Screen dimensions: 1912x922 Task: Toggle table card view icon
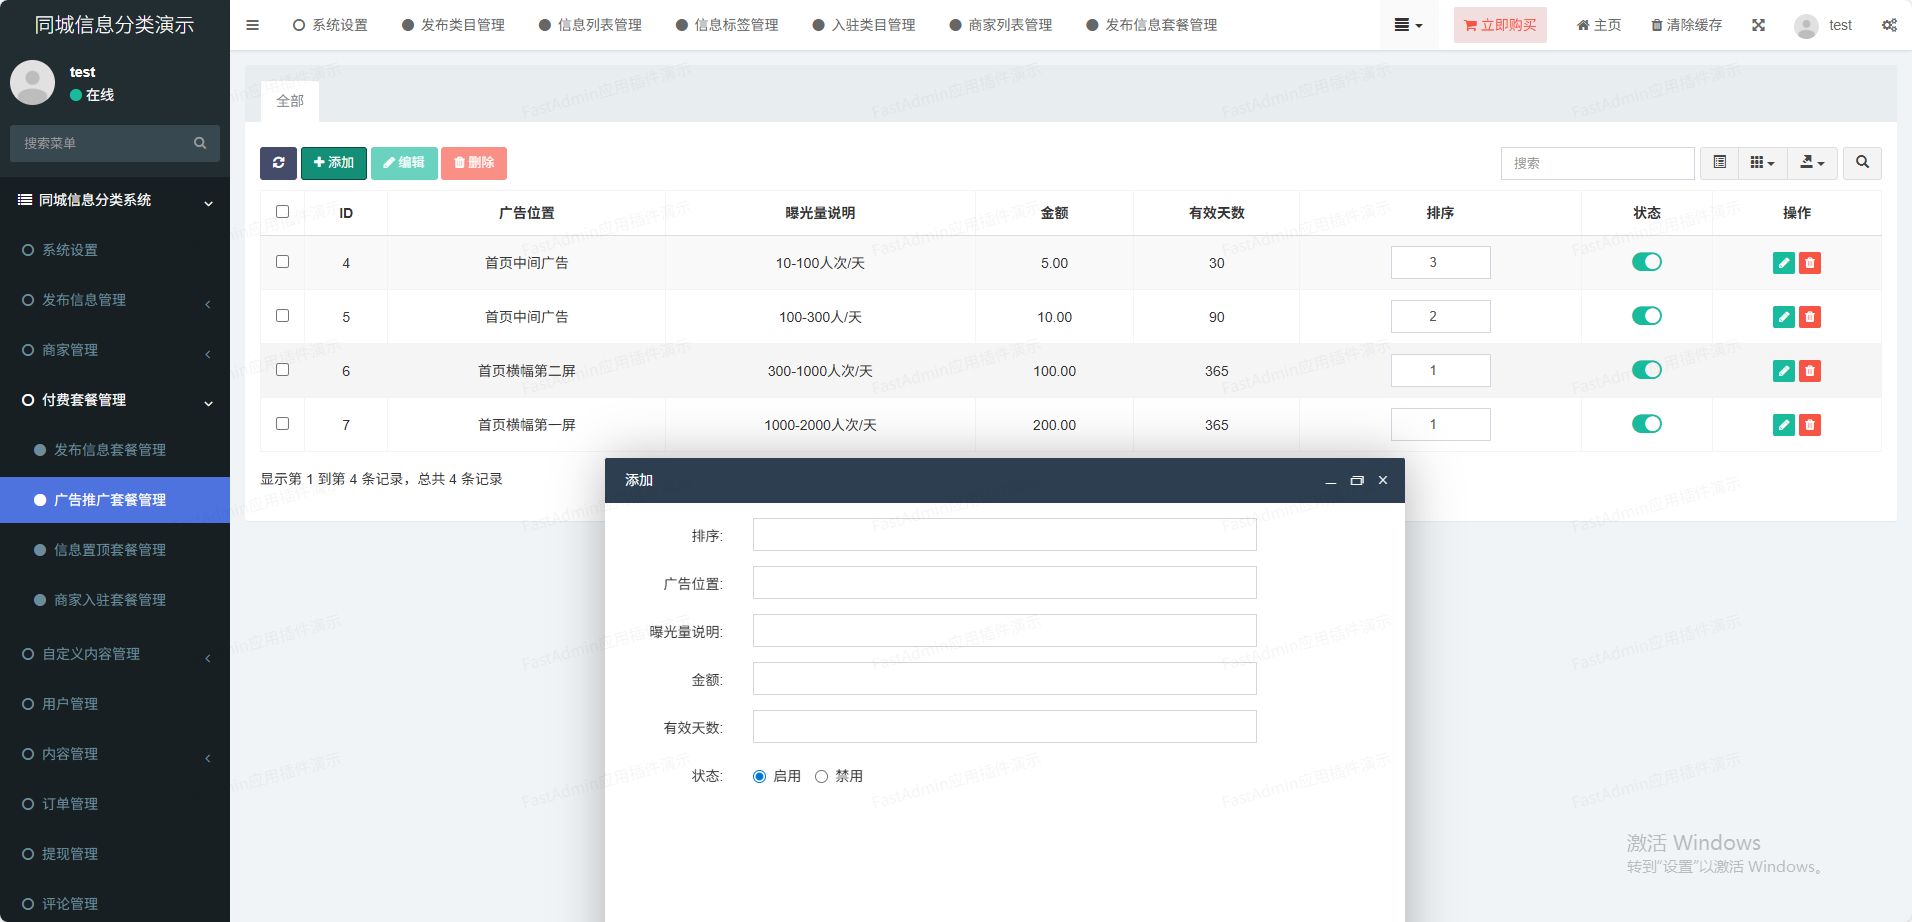tap(1719, 163)
